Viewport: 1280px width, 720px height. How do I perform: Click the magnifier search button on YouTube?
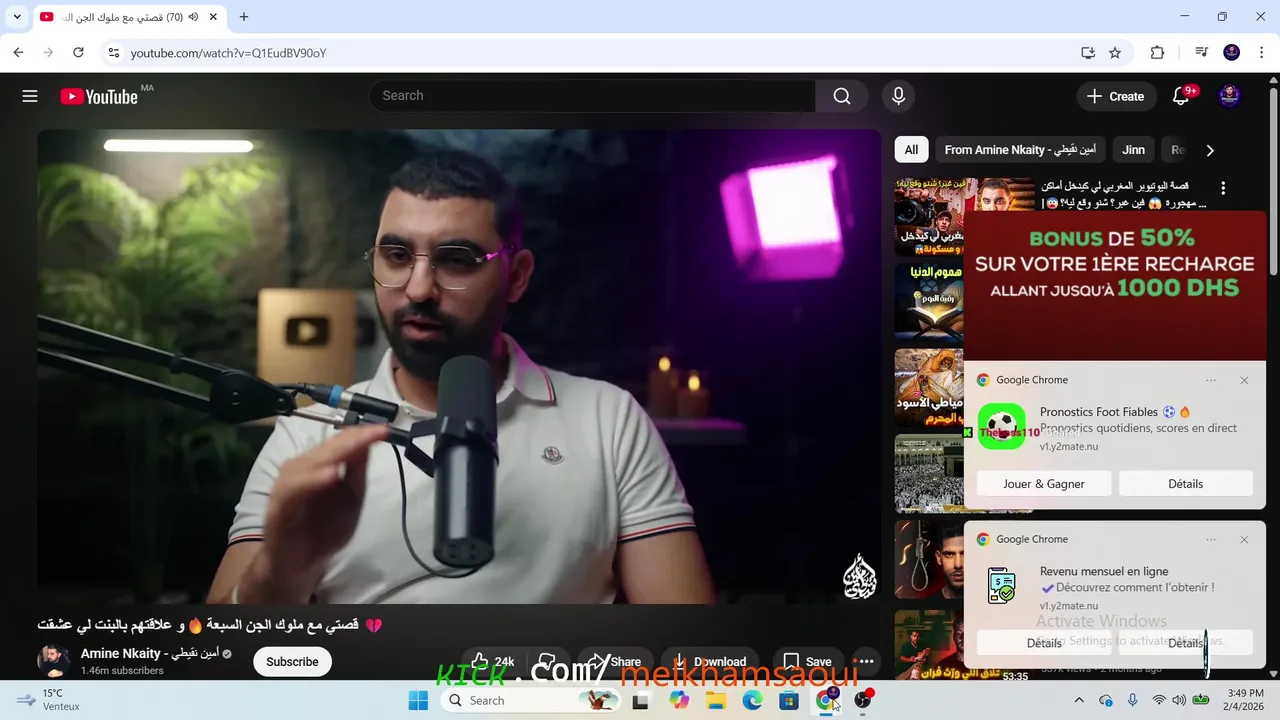[842, 96]
